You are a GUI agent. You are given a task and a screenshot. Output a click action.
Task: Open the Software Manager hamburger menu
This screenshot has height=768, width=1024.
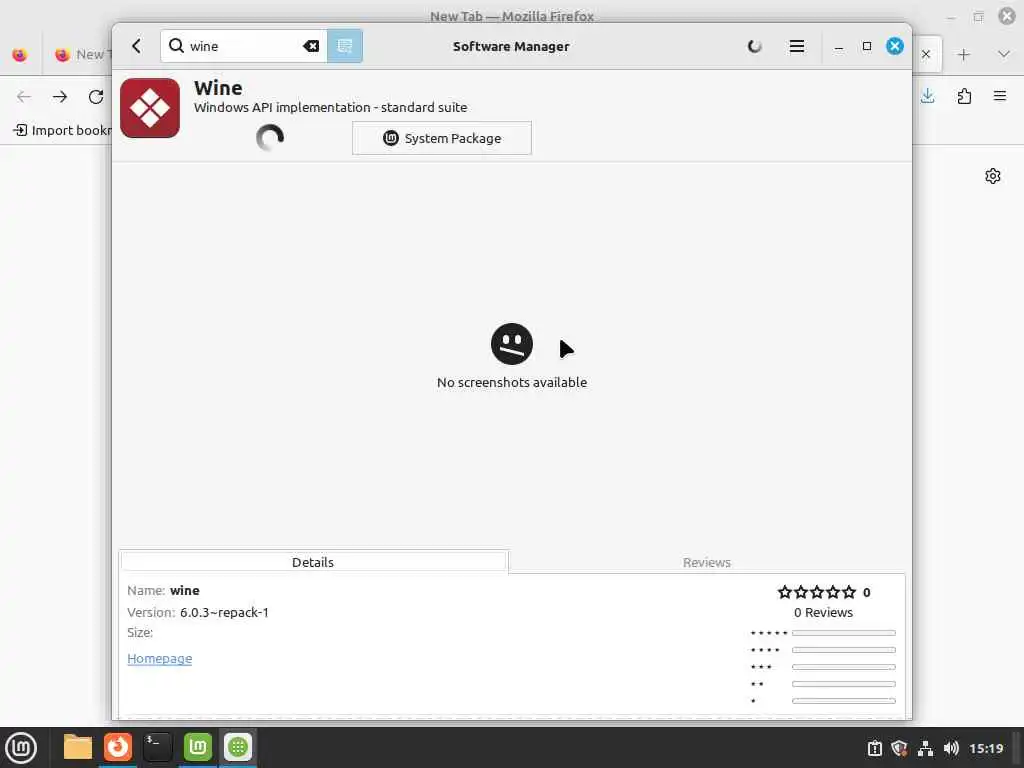797,46
